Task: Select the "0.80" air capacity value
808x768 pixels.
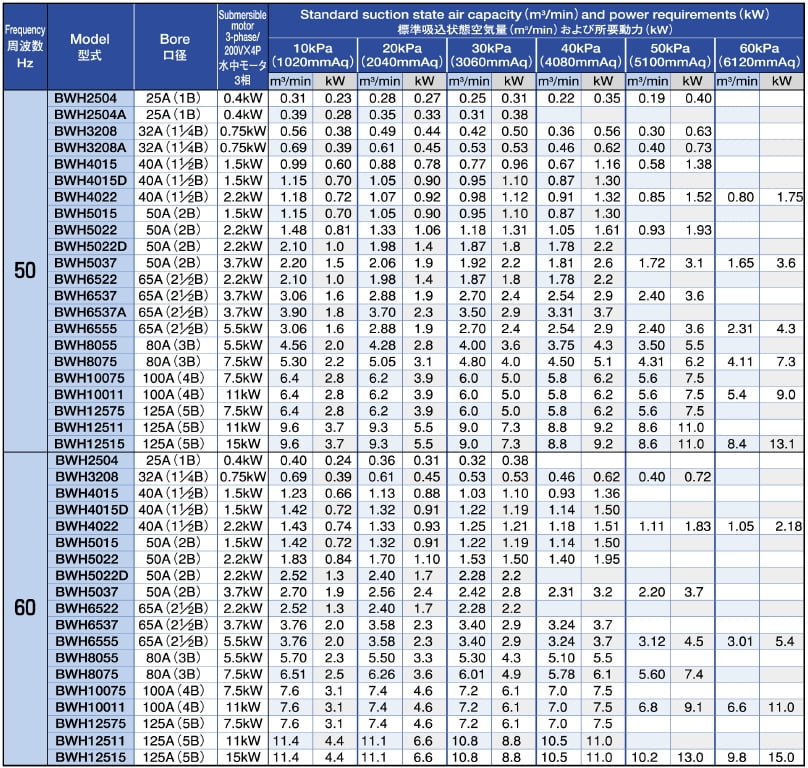Action: pos(740,197)
